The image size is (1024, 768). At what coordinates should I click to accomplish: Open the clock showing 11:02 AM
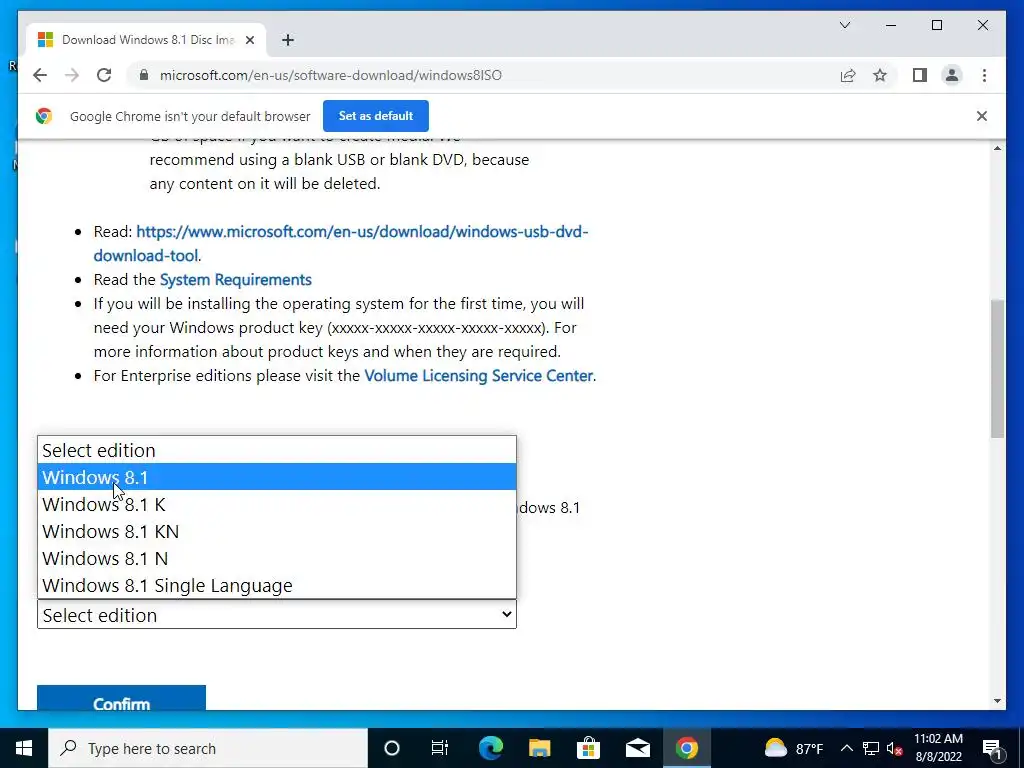tap(938, 748)
